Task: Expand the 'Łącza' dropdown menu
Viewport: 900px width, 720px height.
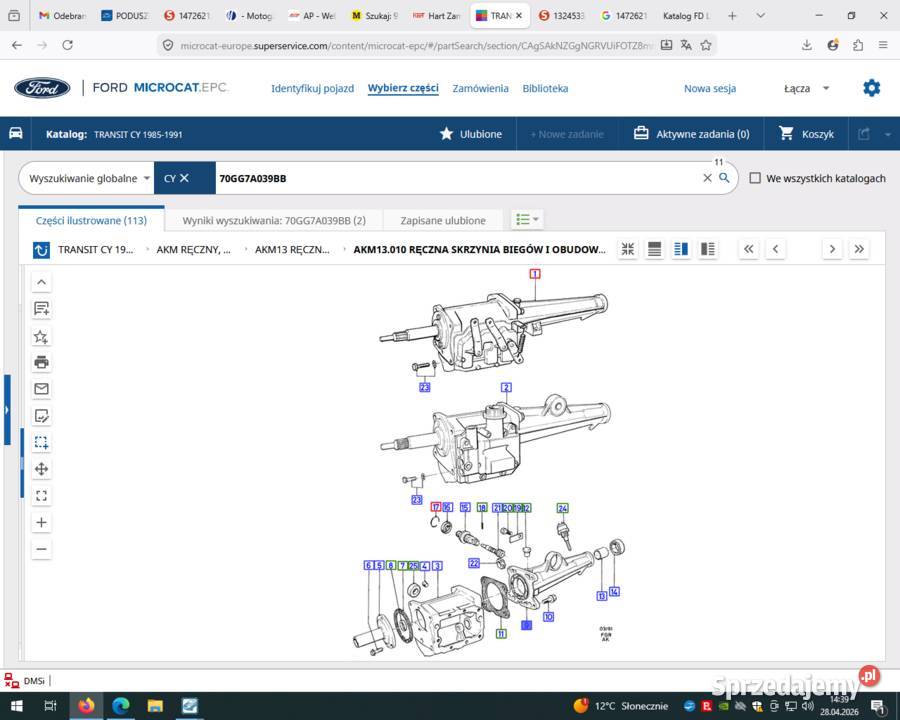Action: click(x=806, y=88)
